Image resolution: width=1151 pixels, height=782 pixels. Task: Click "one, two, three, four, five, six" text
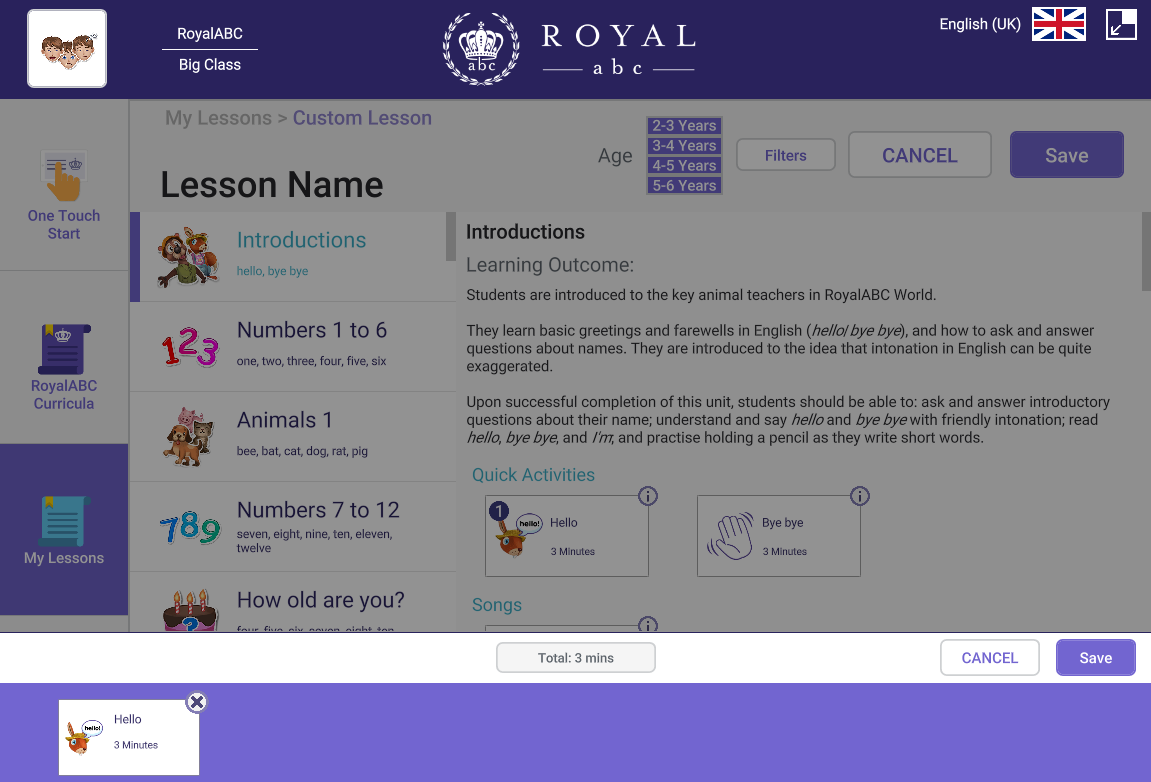[311, 361]
